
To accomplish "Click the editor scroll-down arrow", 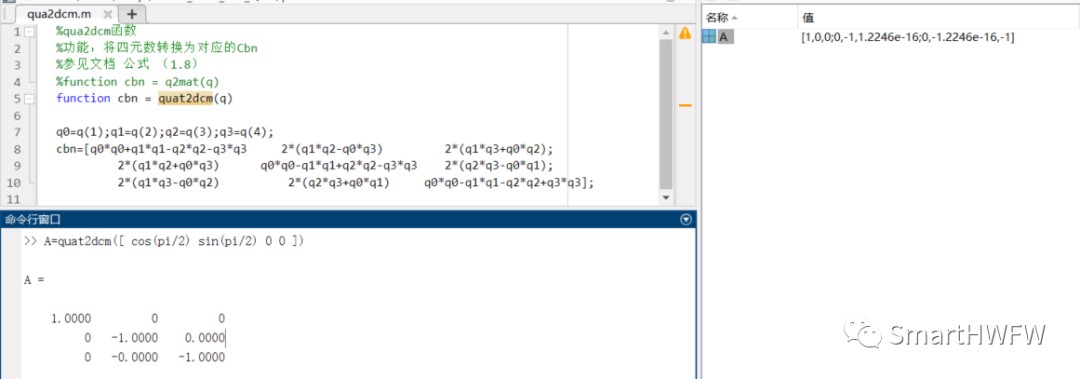I will tap(665, 198).
